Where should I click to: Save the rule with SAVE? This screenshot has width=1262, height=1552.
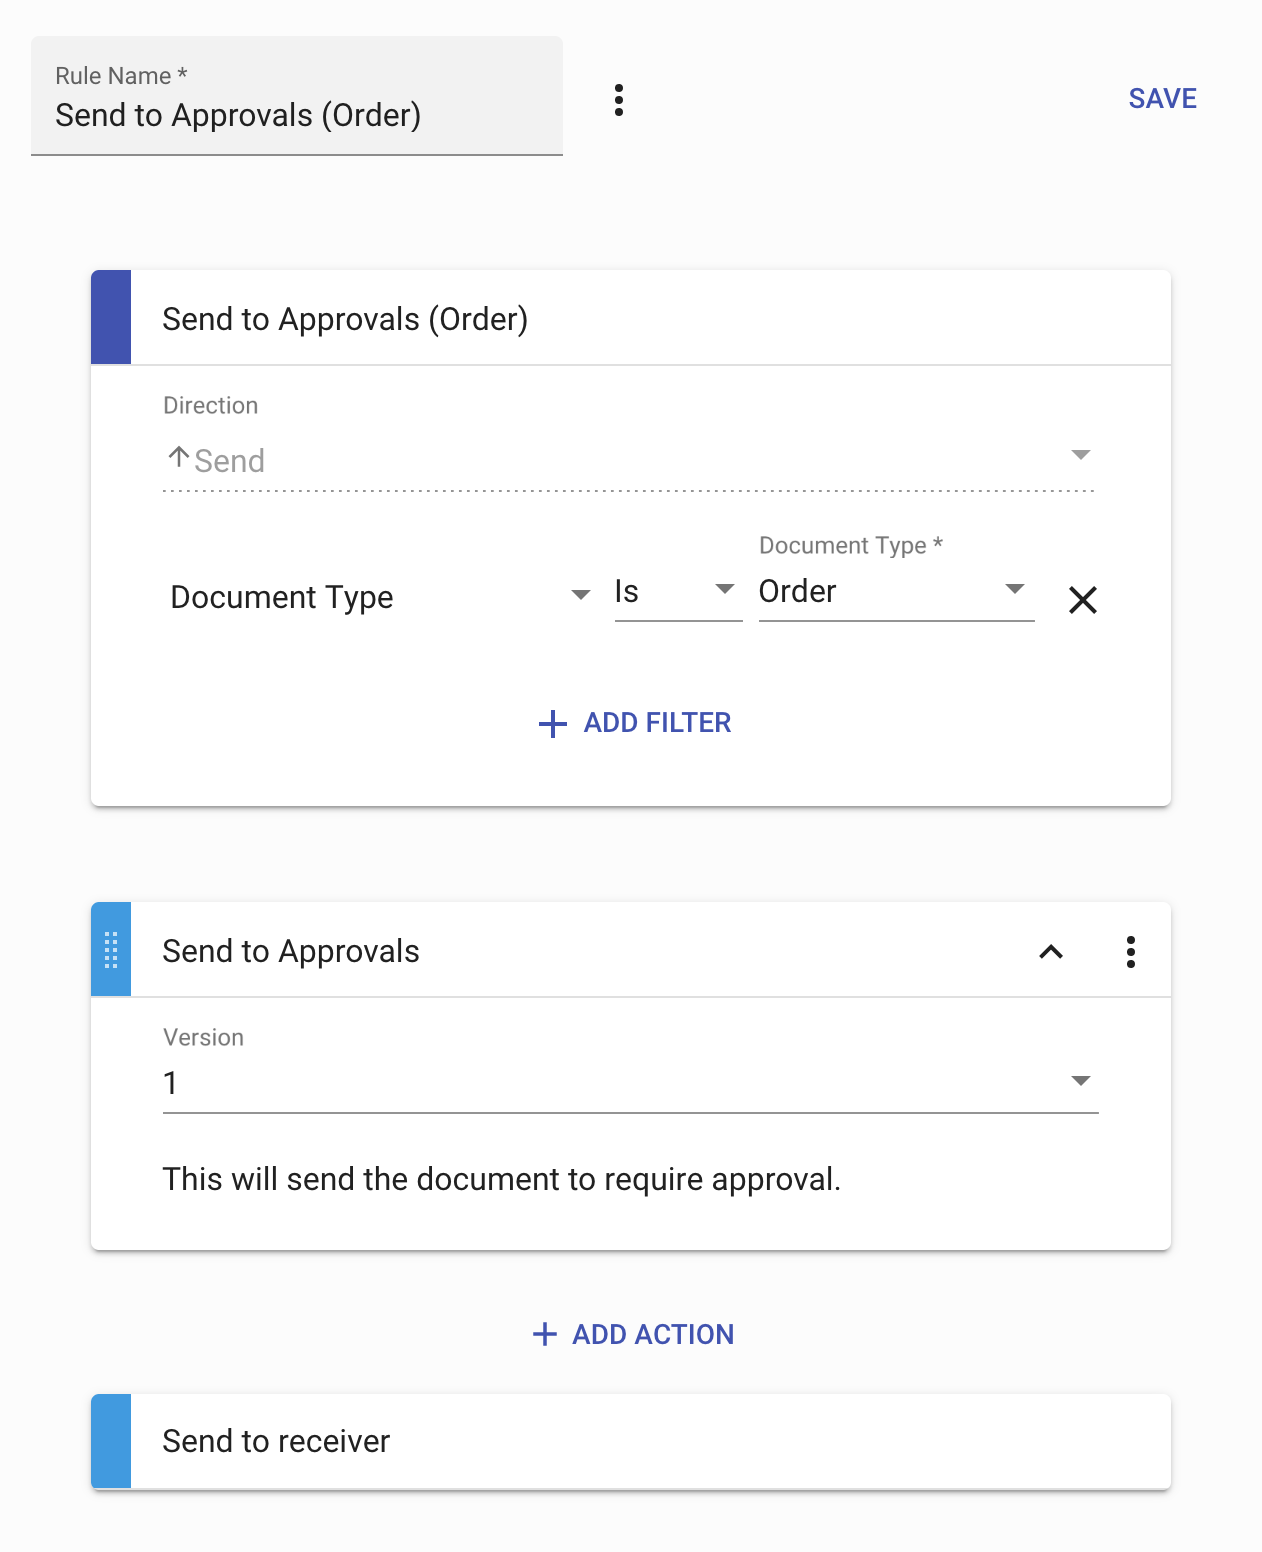tap(1162, 98)
